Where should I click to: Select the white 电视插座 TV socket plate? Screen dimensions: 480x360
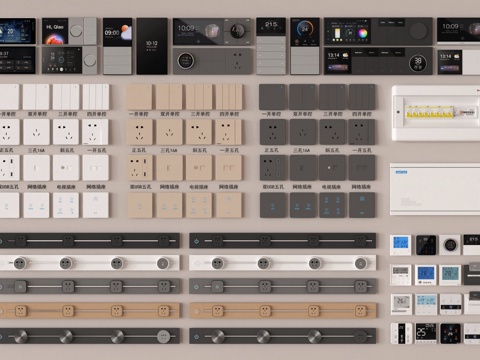pyautogui.click(x=66, y=168)
